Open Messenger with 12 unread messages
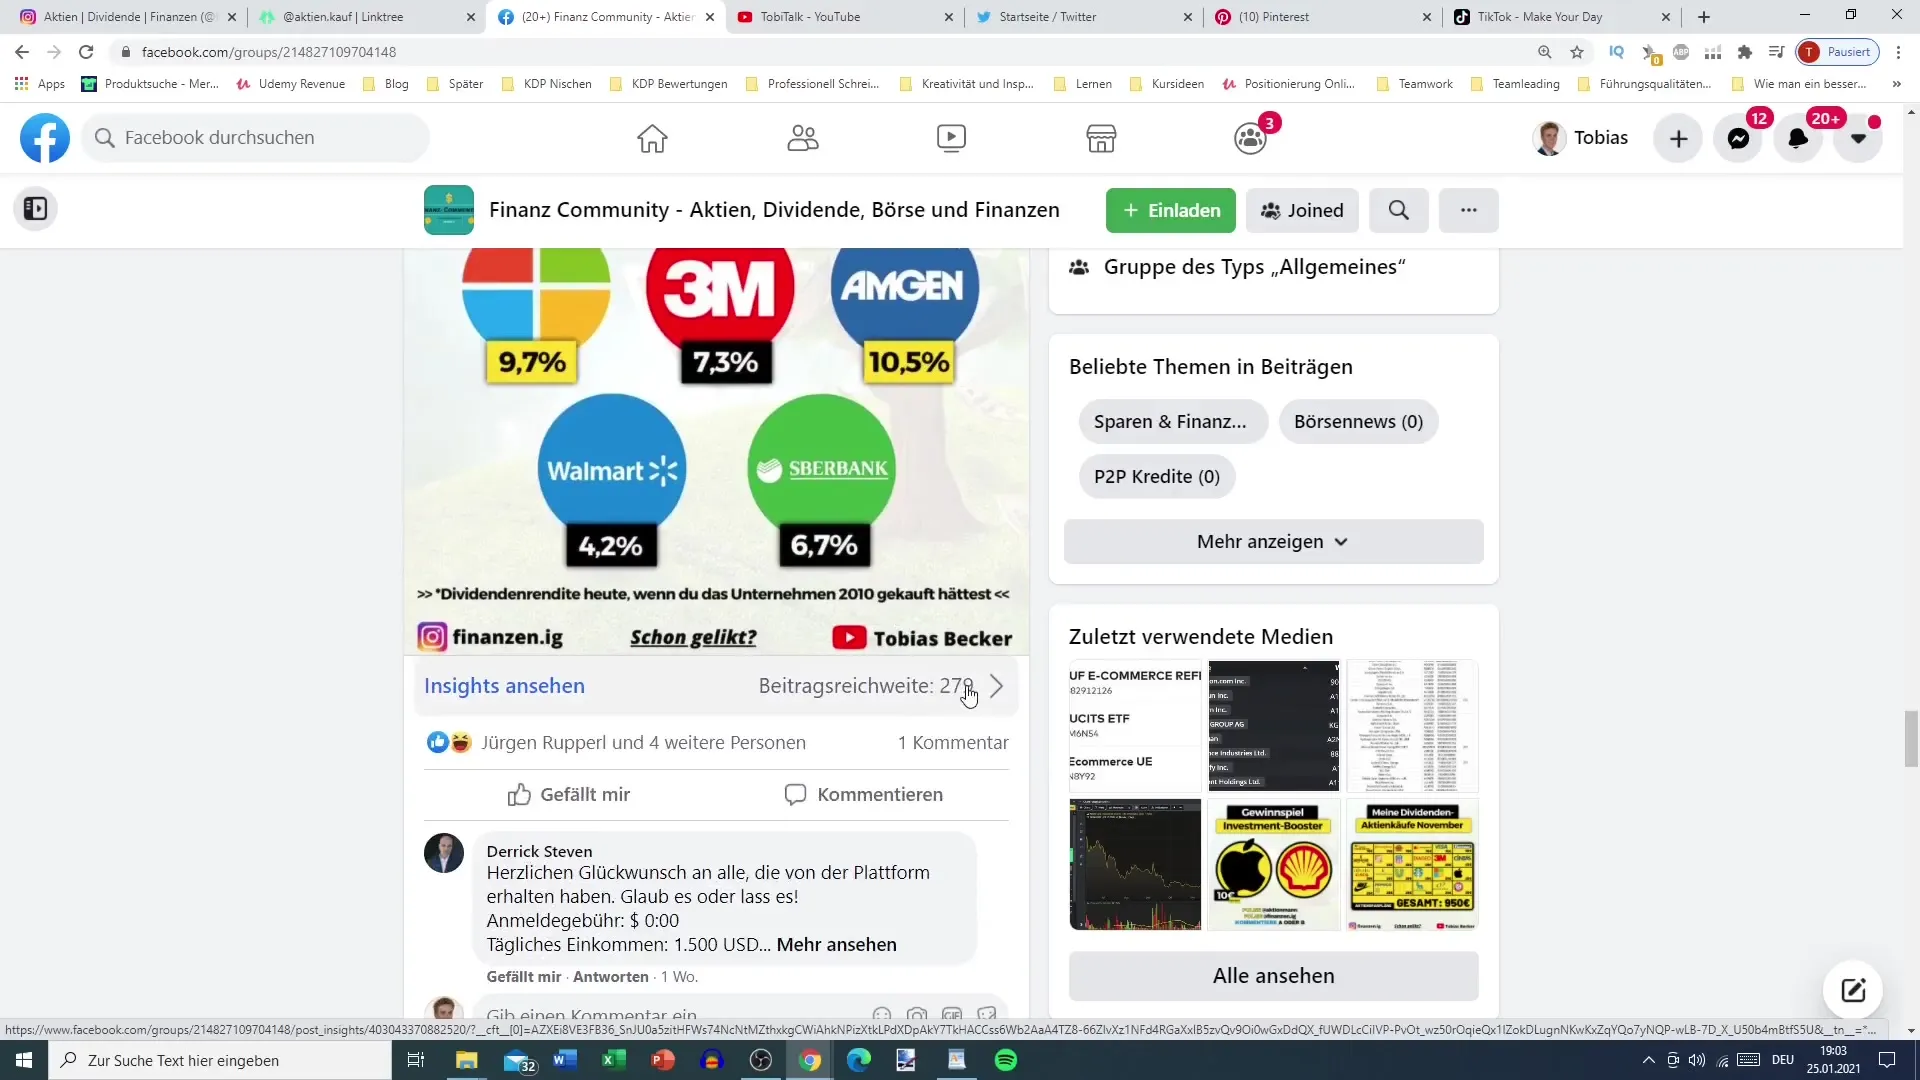 1739,138
